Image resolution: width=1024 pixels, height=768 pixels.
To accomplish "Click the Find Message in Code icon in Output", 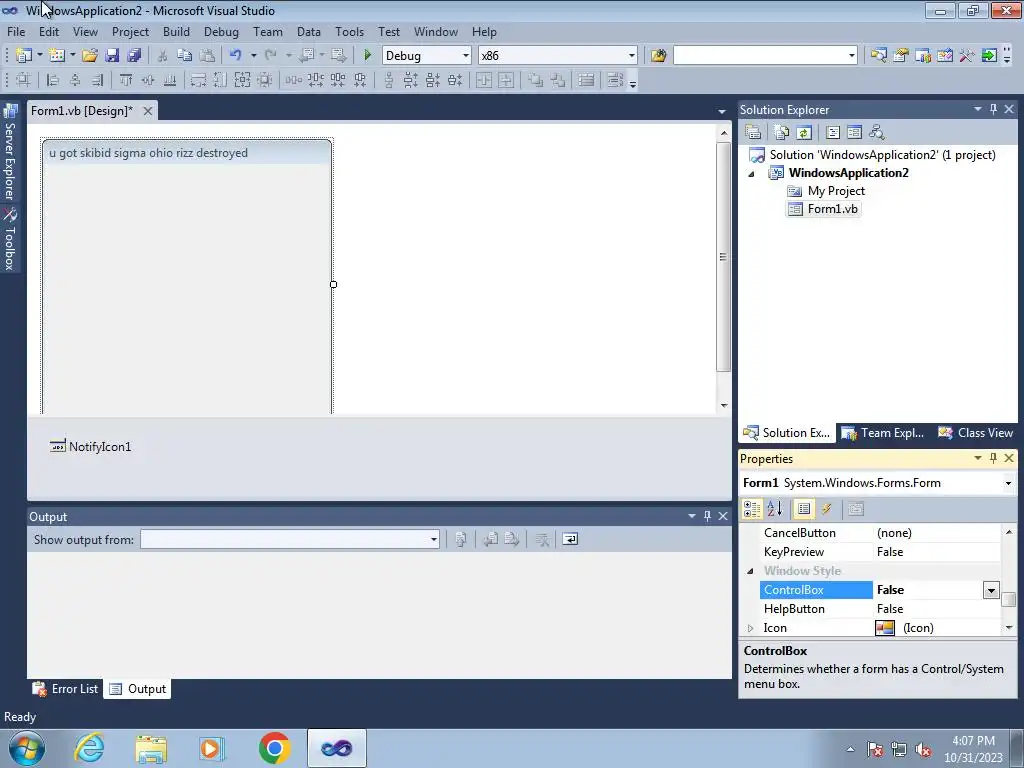I will [x=461, y=539].
